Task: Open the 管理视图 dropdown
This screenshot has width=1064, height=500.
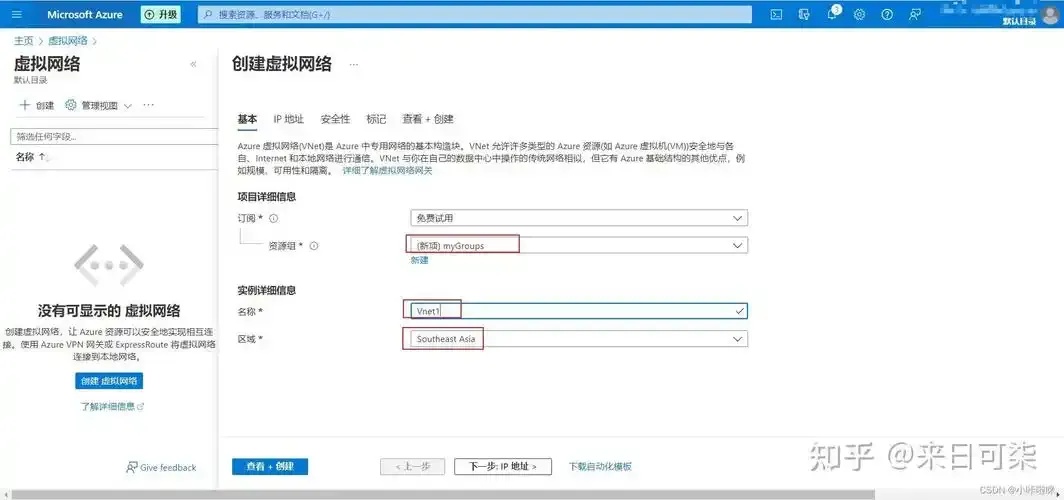Action: click(98, 105)
